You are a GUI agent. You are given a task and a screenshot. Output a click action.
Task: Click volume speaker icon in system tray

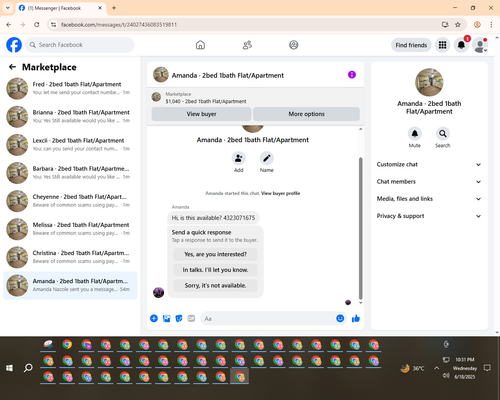[446, 376]
